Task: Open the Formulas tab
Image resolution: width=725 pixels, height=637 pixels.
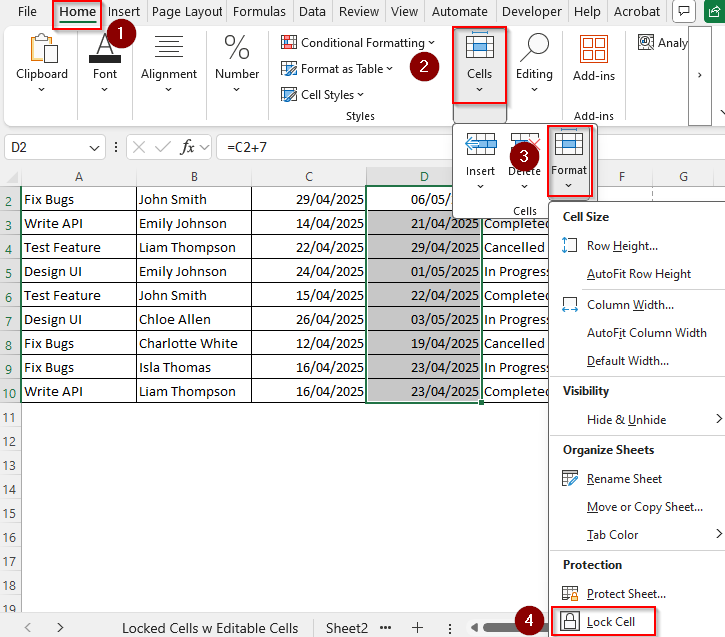Action: 259,12
